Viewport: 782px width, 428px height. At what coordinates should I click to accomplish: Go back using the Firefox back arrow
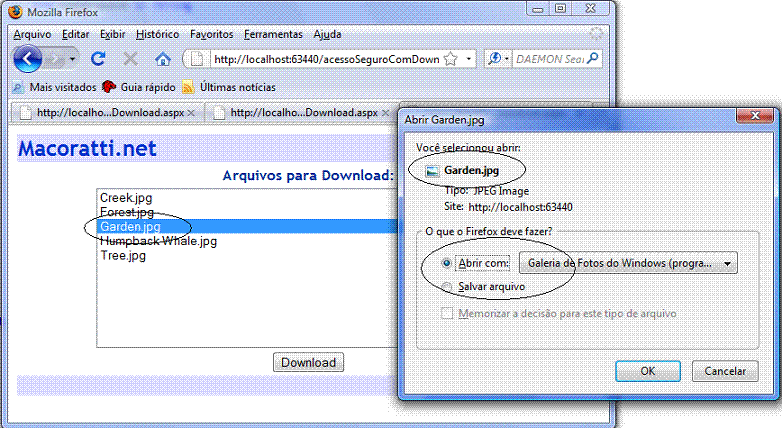tap(27, 59)
